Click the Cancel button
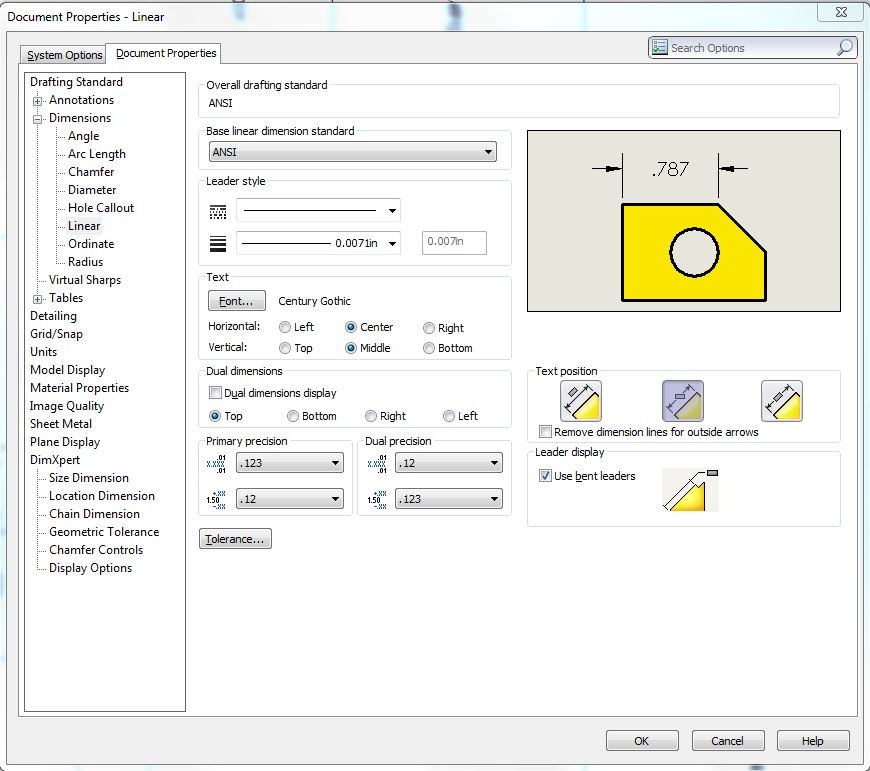This screenshot has height=771, width=870. (x=727, y=741)
